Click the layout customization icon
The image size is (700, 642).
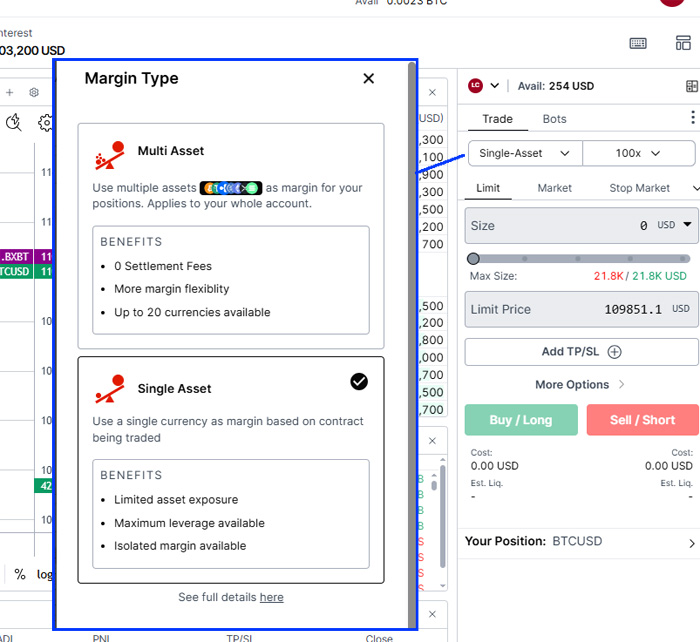(x=683, y=43)
